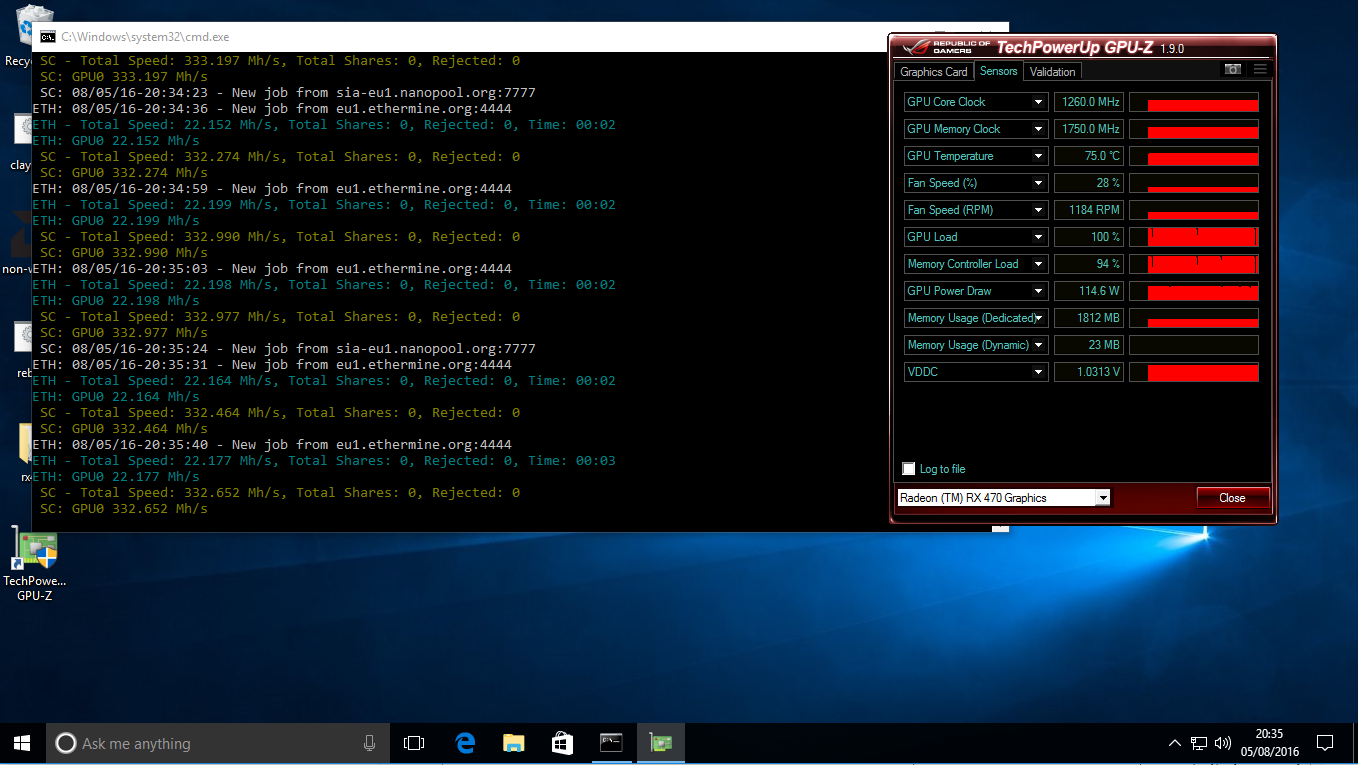The image size is (1358, 765).
Task: Open the Memory Usage (Dedicated) dropdown
Action: pyautogui.click(x=1039, y=318)
